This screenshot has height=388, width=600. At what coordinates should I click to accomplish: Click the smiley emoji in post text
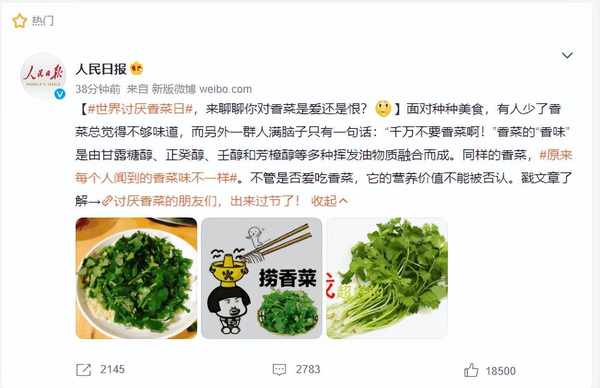pyautogui.click(x=383, y=109)
